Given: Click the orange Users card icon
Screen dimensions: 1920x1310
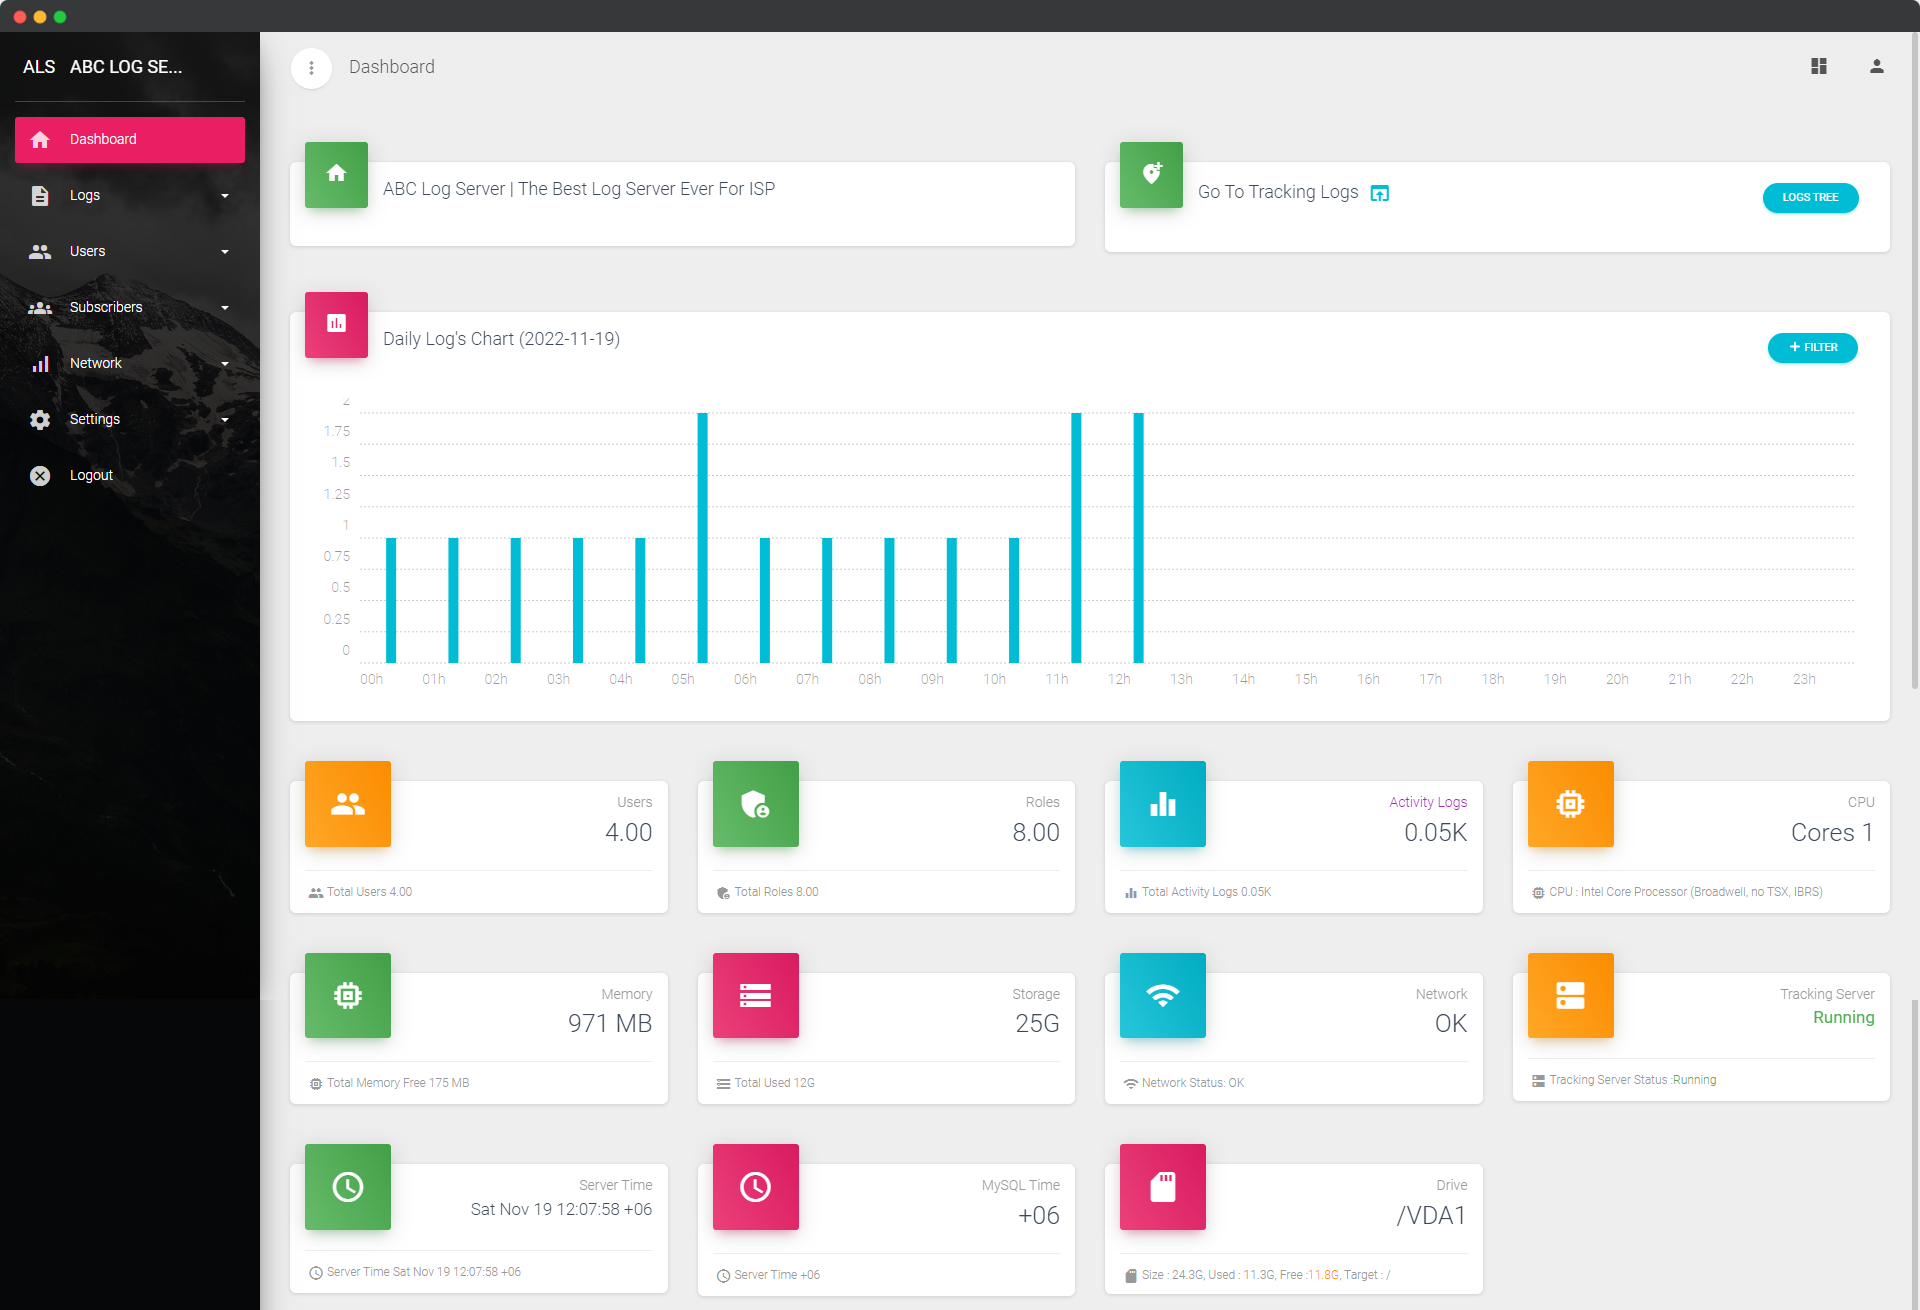Looking at the screenshot, I should click(x=348, y=804).
